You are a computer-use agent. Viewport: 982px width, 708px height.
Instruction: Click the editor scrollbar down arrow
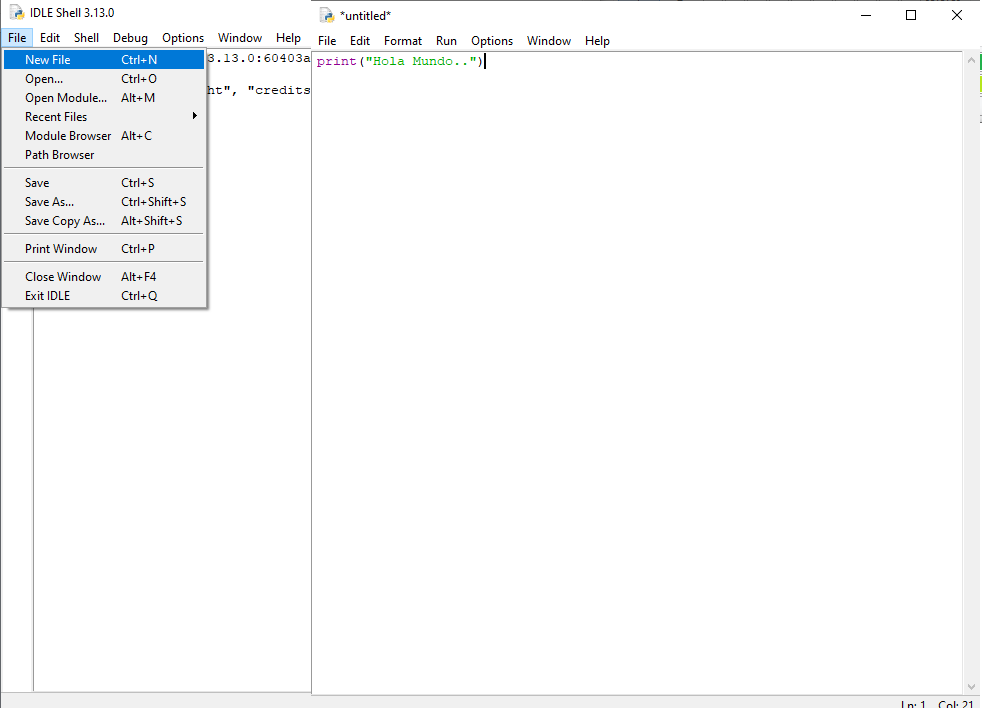click(x=971, y=686)
